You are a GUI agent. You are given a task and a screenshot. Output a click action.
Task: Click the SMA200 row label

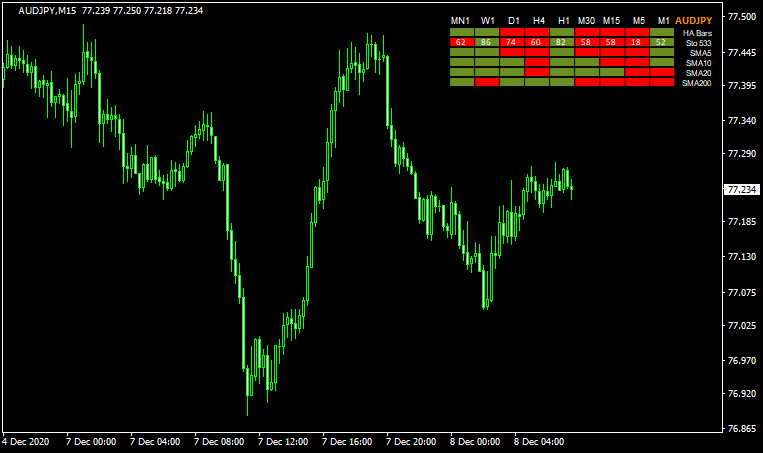coord(696,83)
